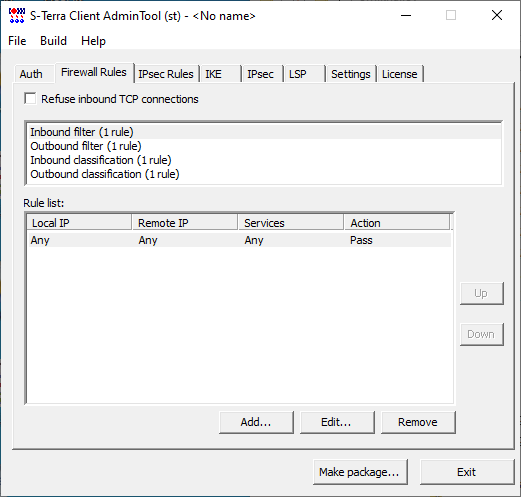Open the Build menu
This screenshot has width=521, height=497.
(x=53, y=41)
